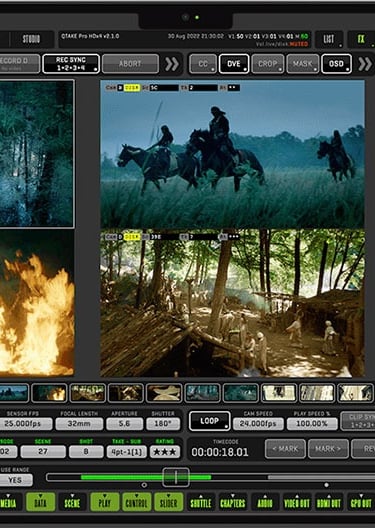The height and width of the screenshot is (528, 375).
Task: Expand effects toolbar with right double chevron
Action: (365, 64)
